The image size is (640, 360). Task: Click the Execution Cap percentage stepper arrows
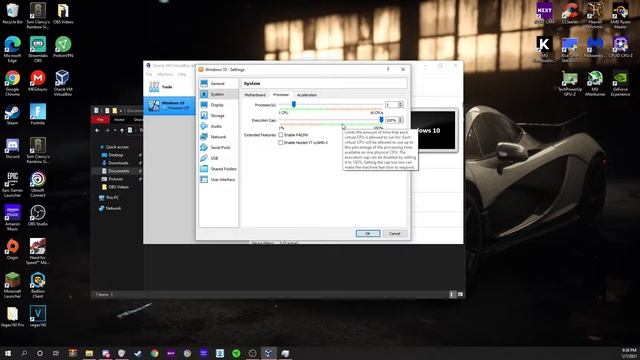coord(400,120)
